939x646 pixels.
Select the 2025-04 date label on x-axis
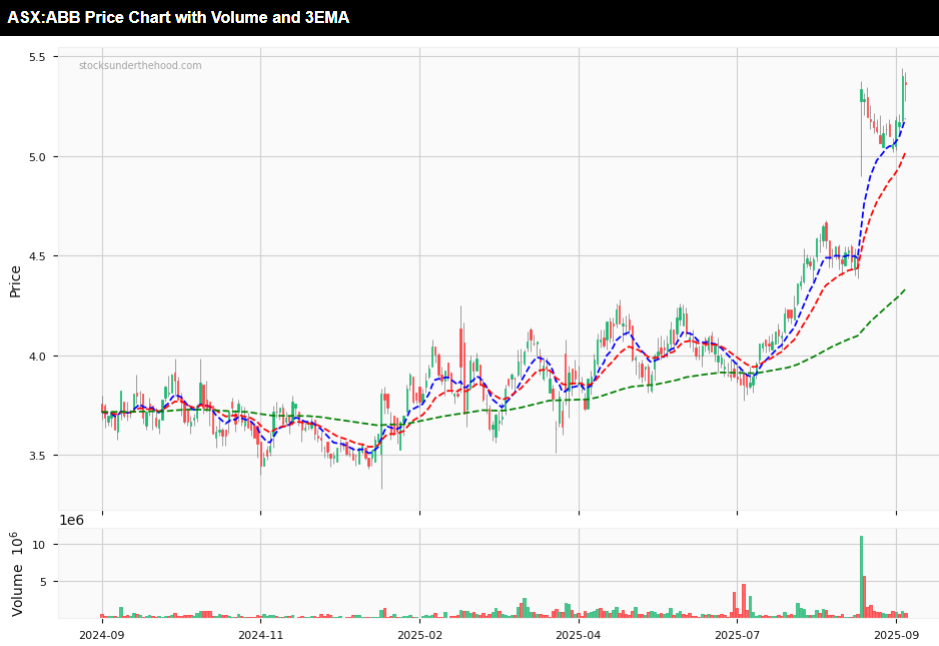pos(578,634)
